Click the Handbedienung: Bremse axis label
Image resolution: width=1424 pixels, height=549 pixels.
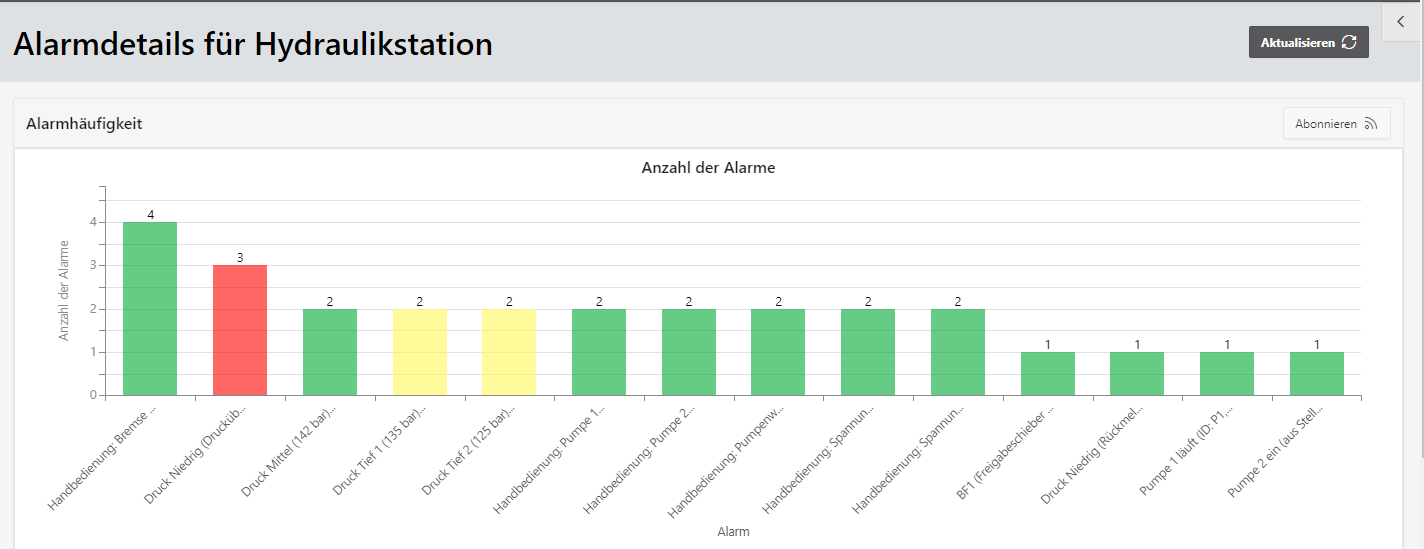(x=104, y=457)
